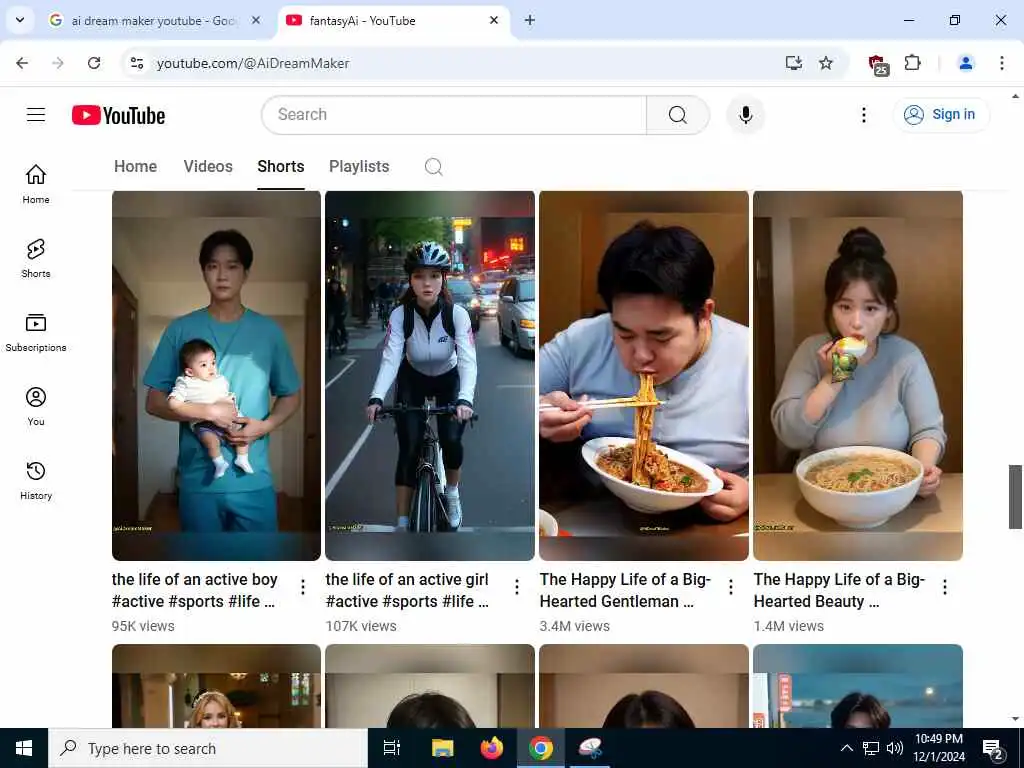The width and height of the screenshot is (1024, 768).
Task: Launch Firefox from the taskbar
Action: pos(492,748)
